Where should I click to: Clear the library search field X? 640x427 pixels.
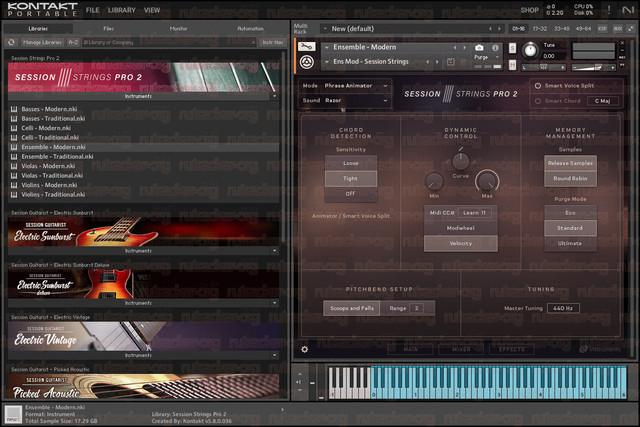coord(253,42)
